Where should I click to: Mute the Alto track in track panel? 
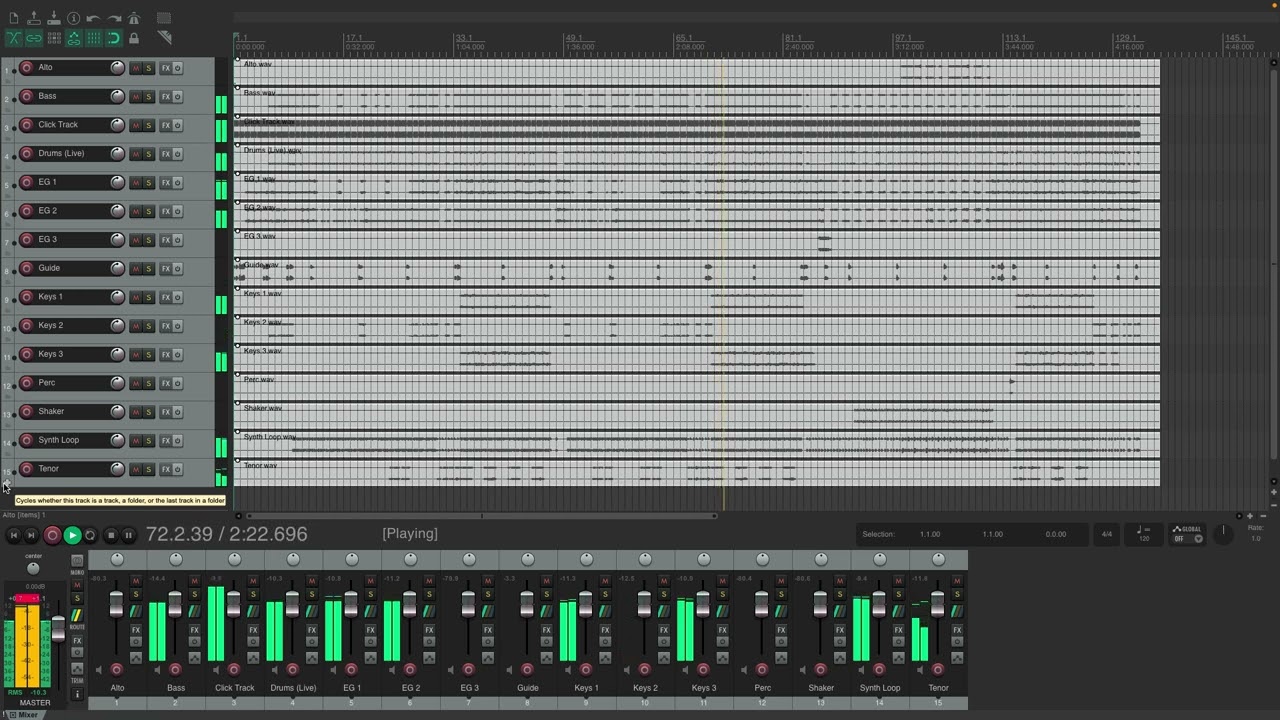136,68
